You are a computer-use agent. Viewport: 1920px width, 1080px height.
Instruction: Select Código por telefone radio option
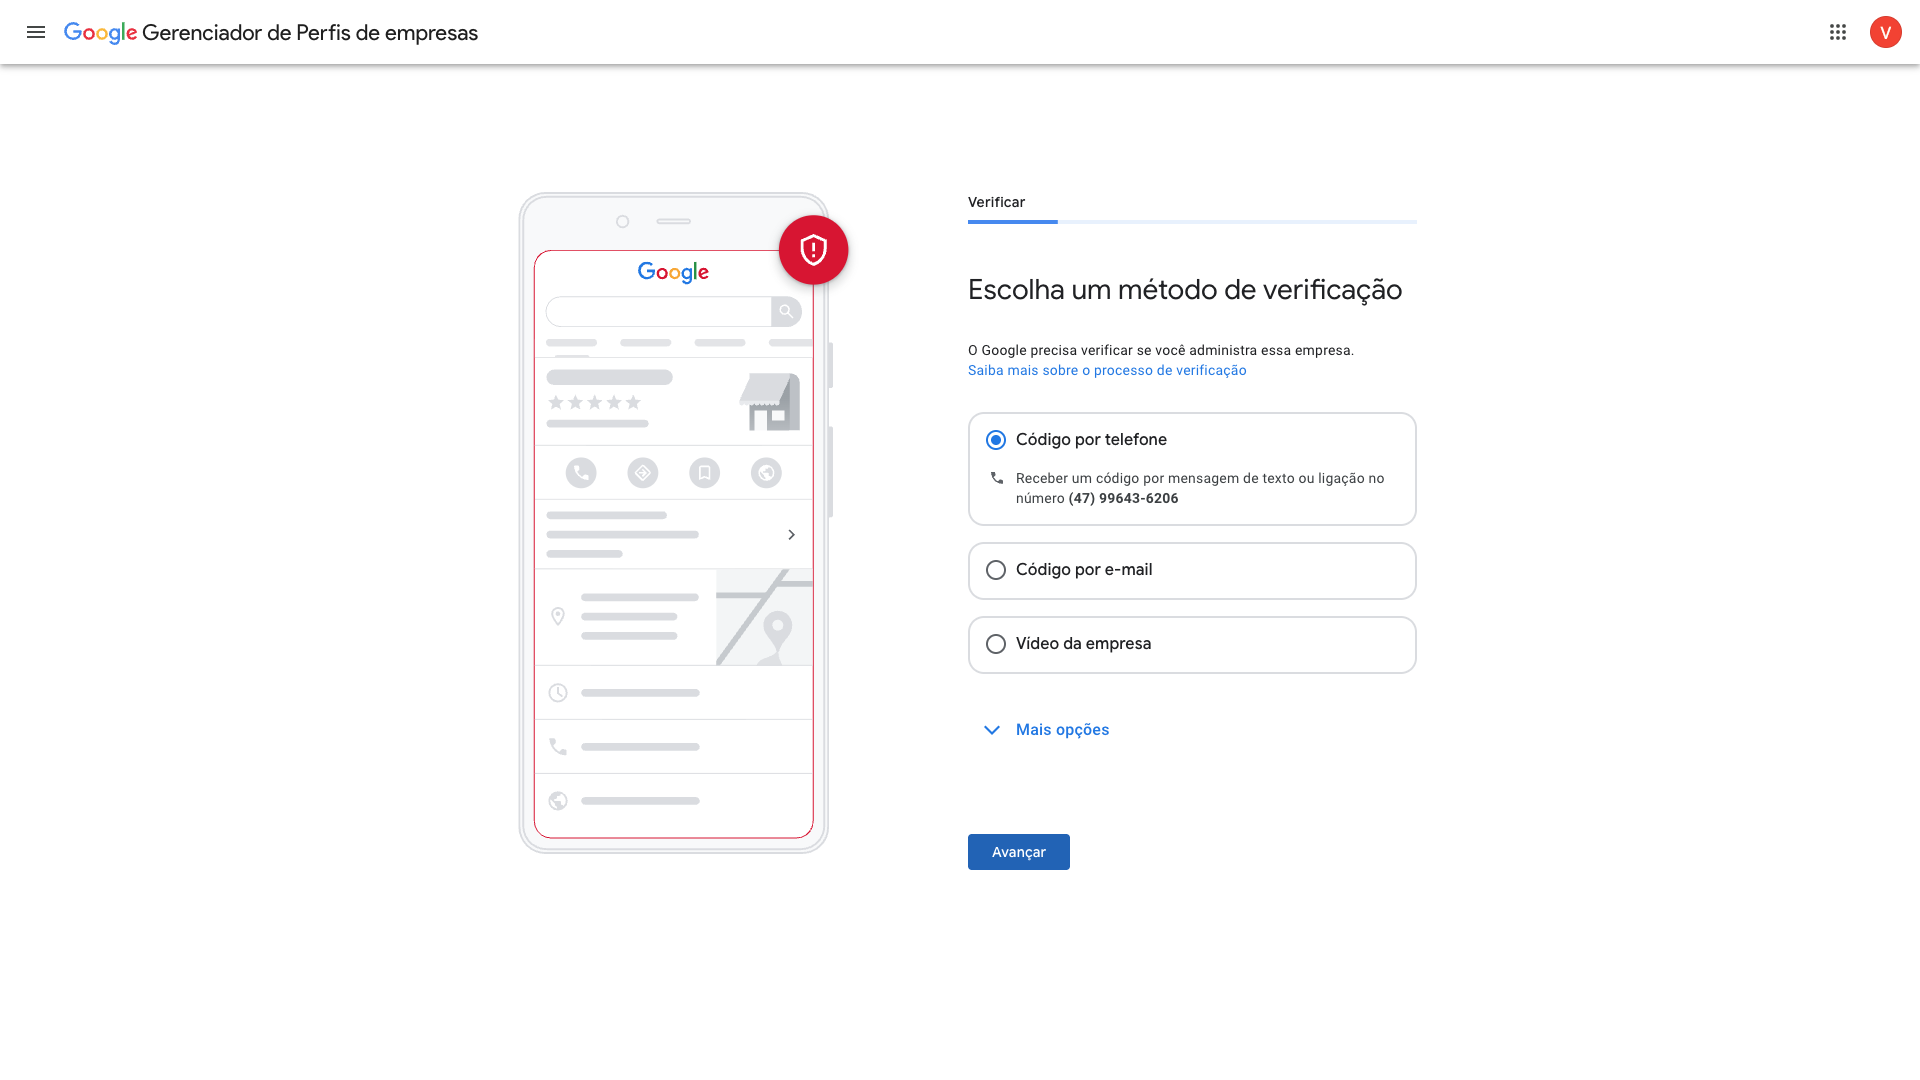[996, 440]
